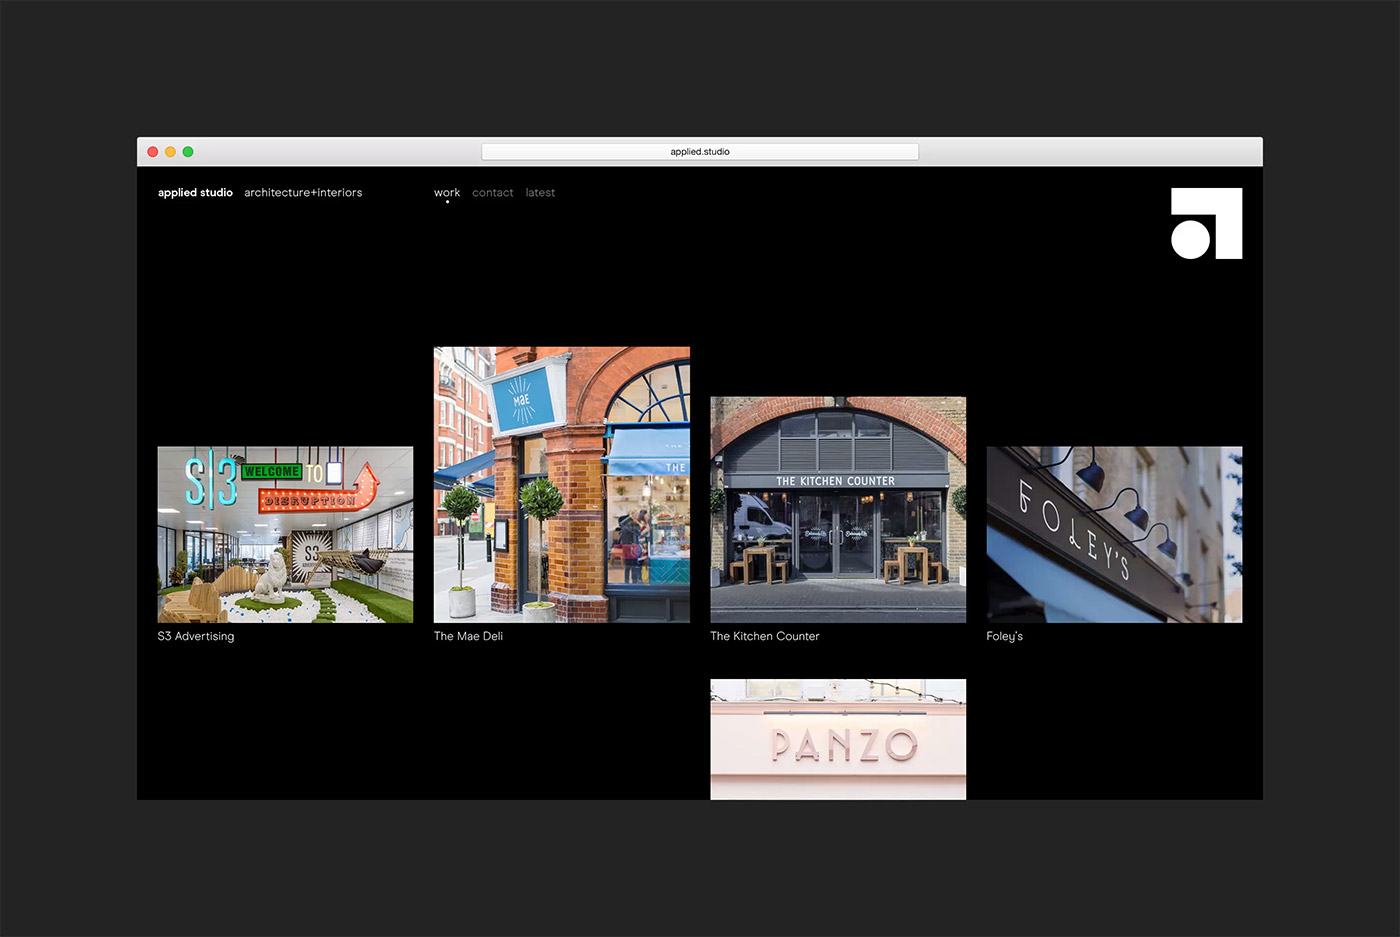The width and height of the screenshot is (1400, 937).
Task: Click The Mae Deli caption text
Action: (x=468, y=636)
